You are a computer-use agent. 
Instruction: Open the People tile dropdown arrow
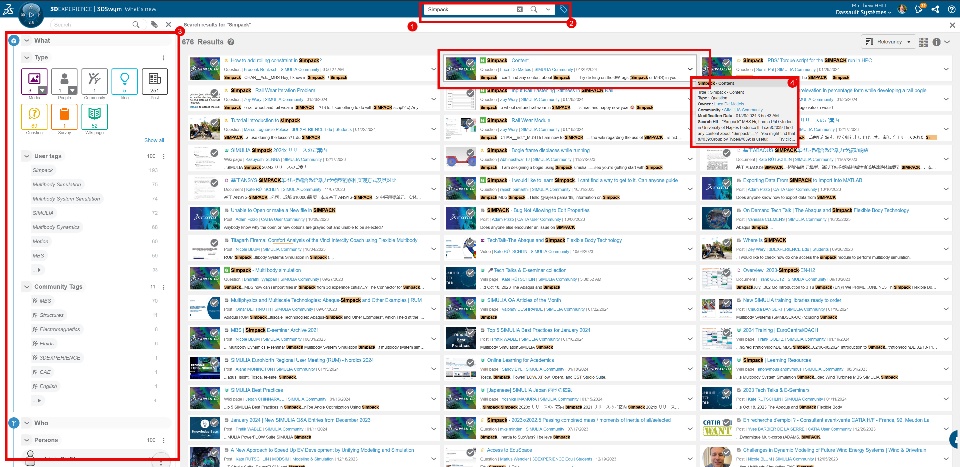[72, 91]
